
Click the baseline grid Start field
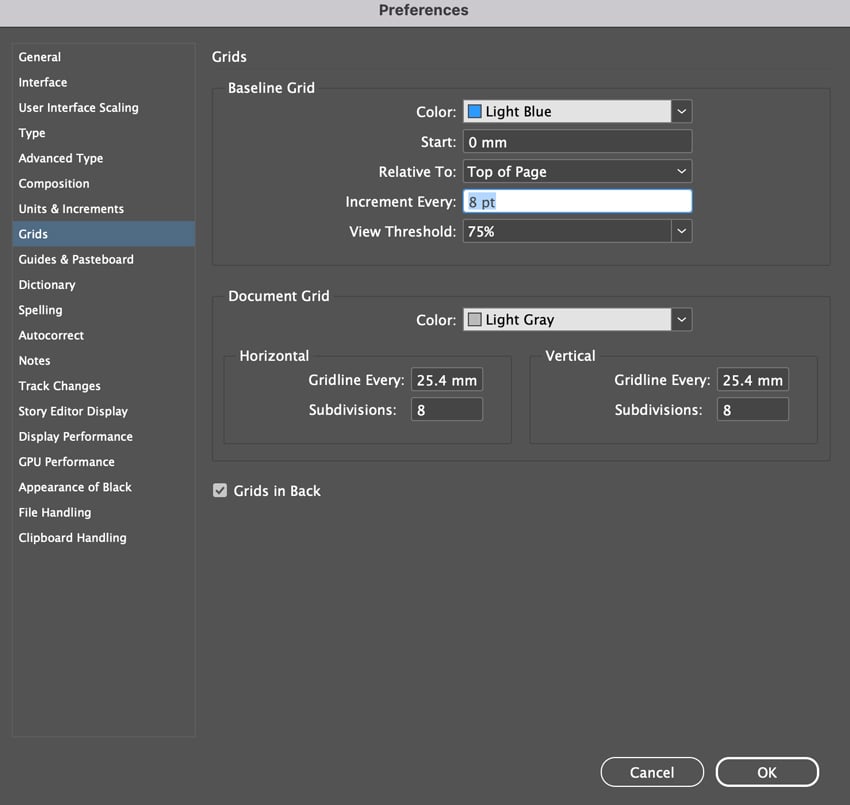pos(577,142)
